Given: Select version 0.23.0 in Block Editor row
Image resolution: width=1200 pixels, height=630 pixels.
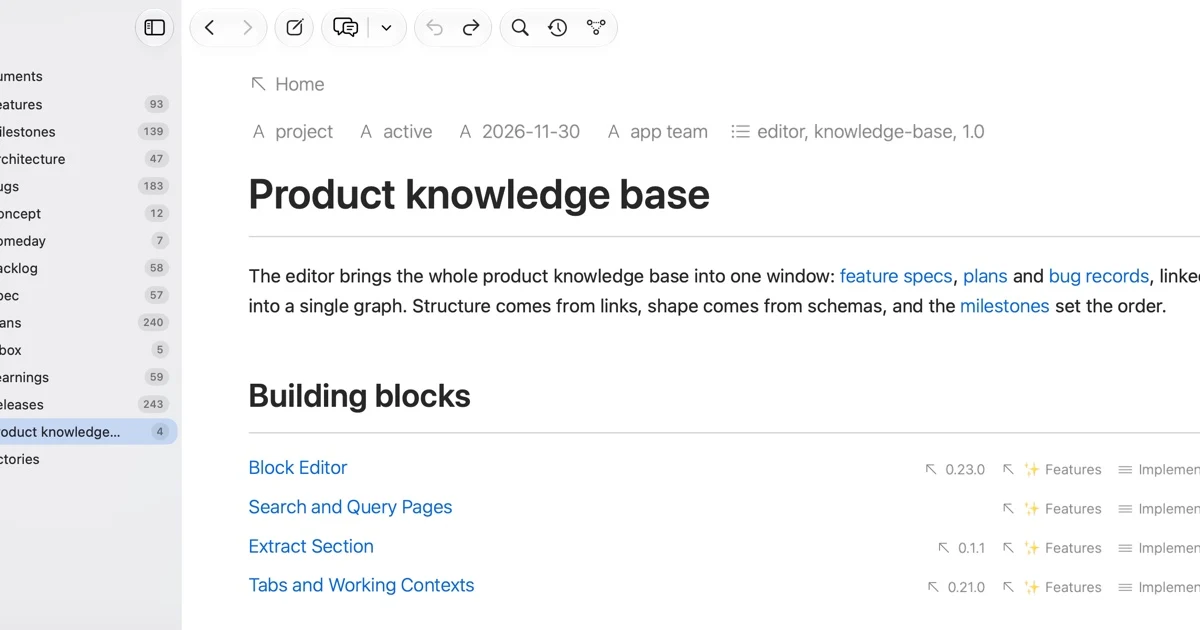Looking at the screenshot, I should [x=955, y=469].
